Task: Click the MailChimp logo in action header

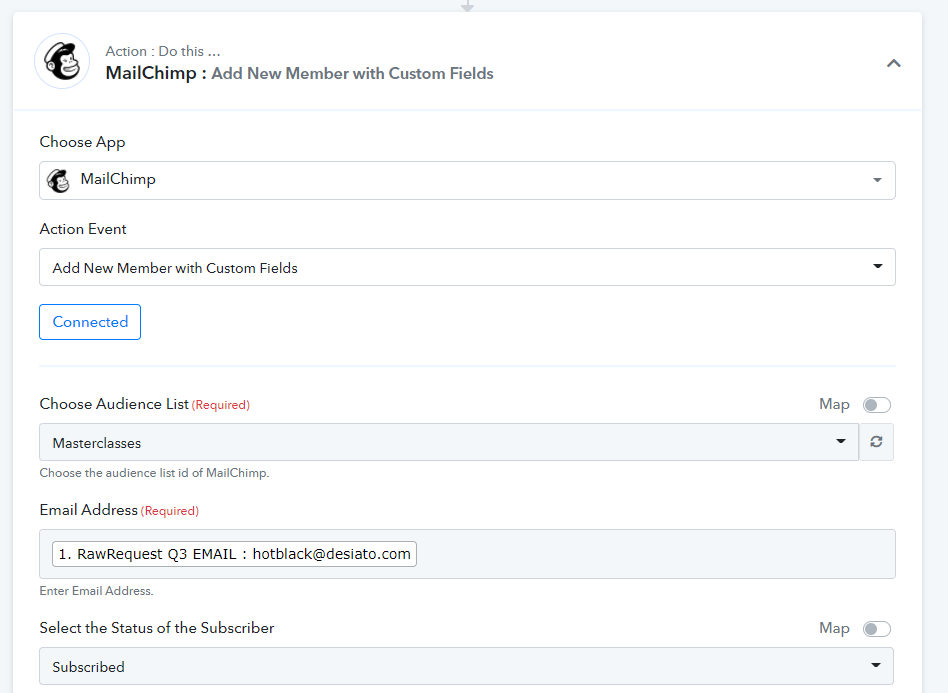Action: click(62, 61)
